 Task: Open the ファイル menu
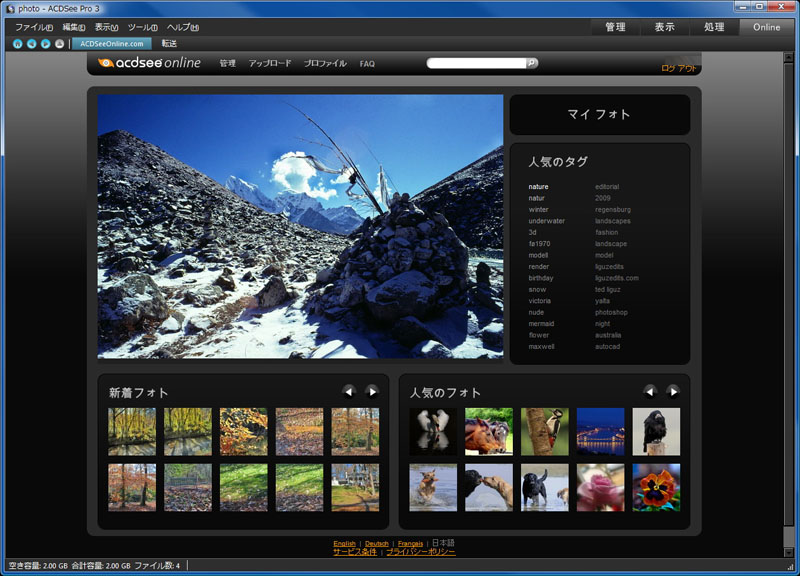[34, 27]
